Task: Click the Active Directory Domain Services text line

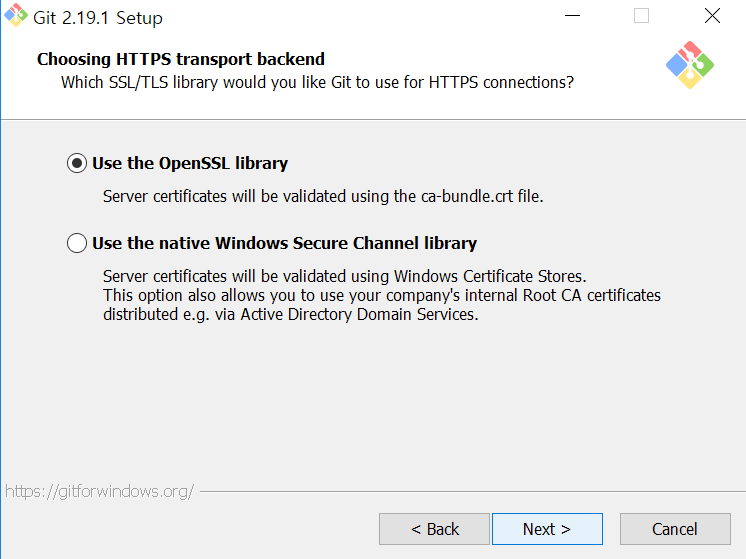Action: [x=291, y=314]
